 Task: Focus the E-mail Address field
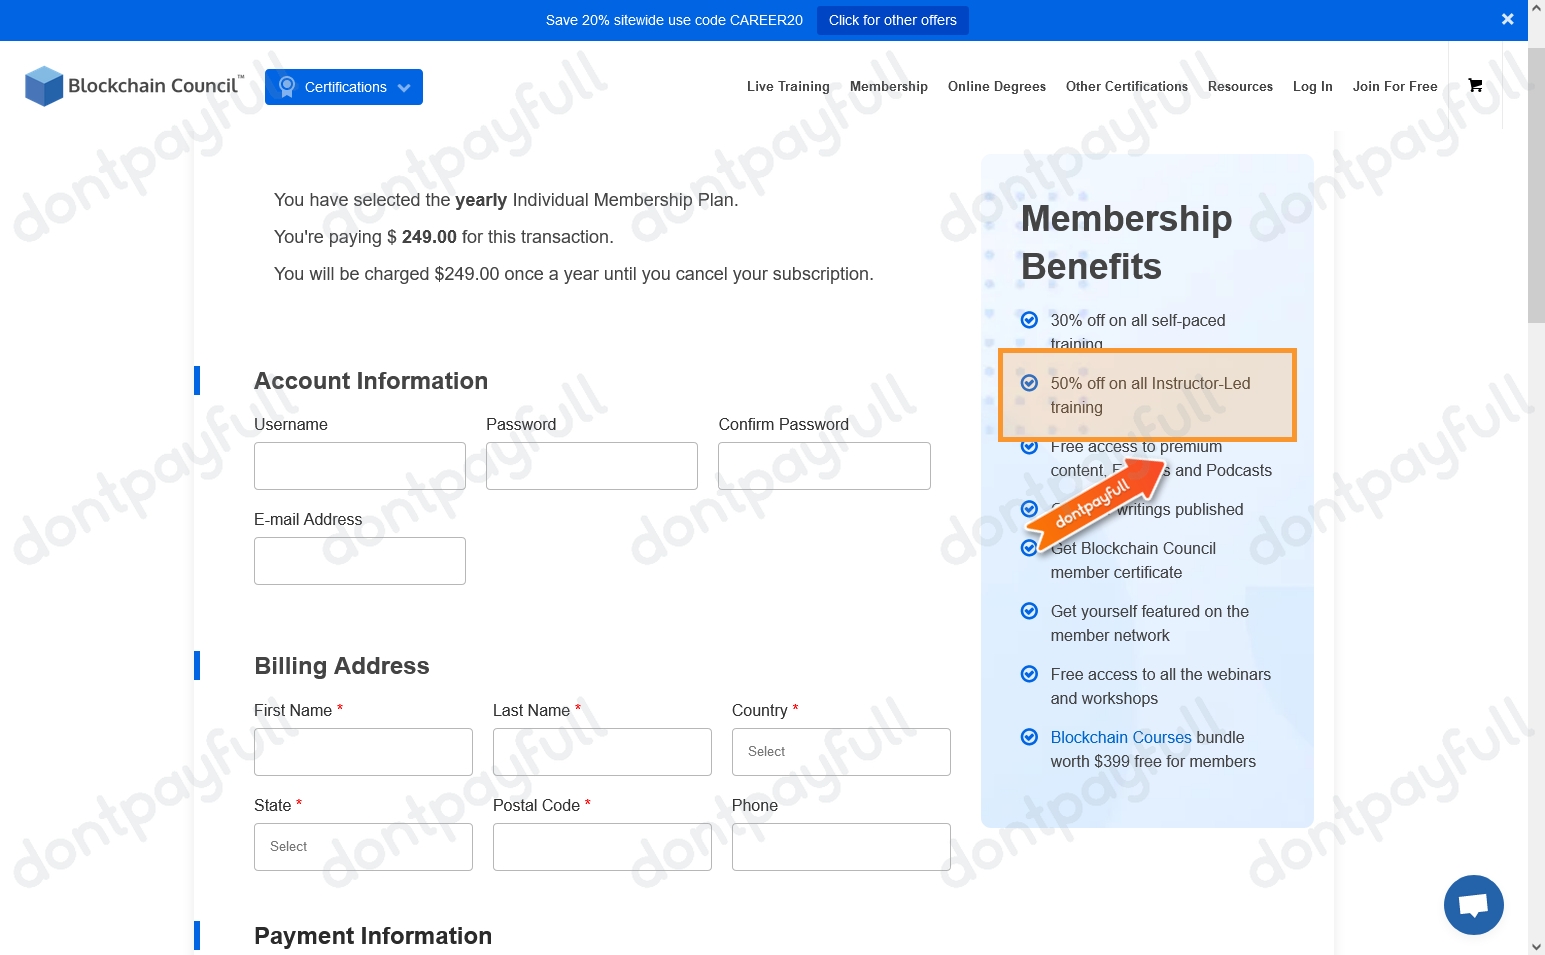coord(360,561)
